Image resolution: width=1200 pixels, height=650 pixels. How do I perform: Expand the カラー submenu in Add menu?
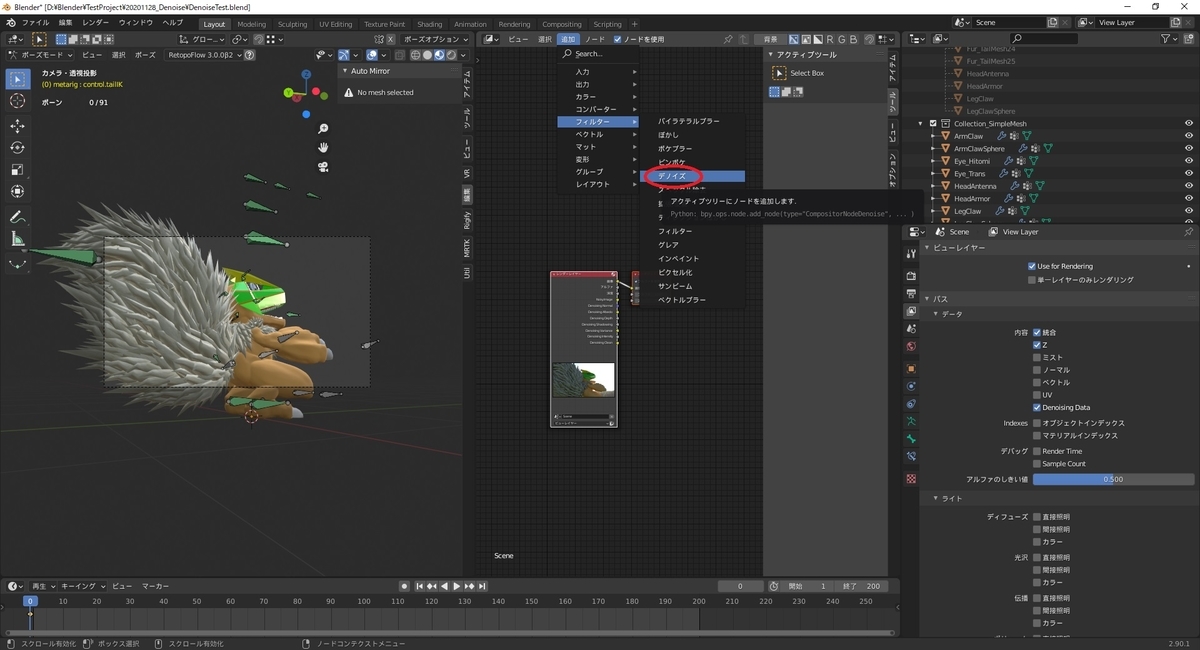tap(599, 97)
